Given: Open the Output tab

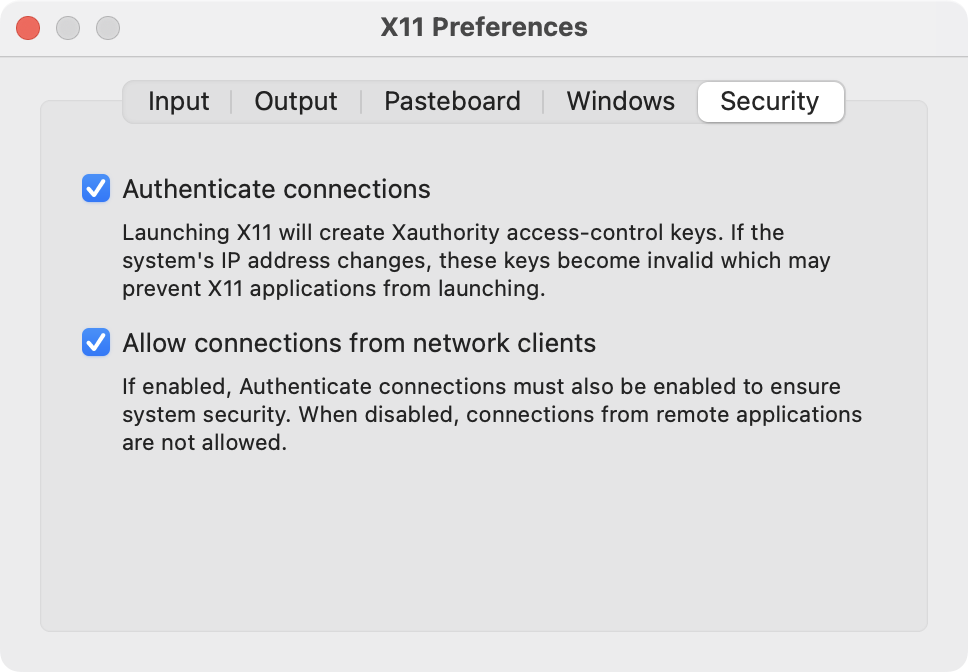Looking at the screenshot, I should pyautogui.click(x=296, y=102).
